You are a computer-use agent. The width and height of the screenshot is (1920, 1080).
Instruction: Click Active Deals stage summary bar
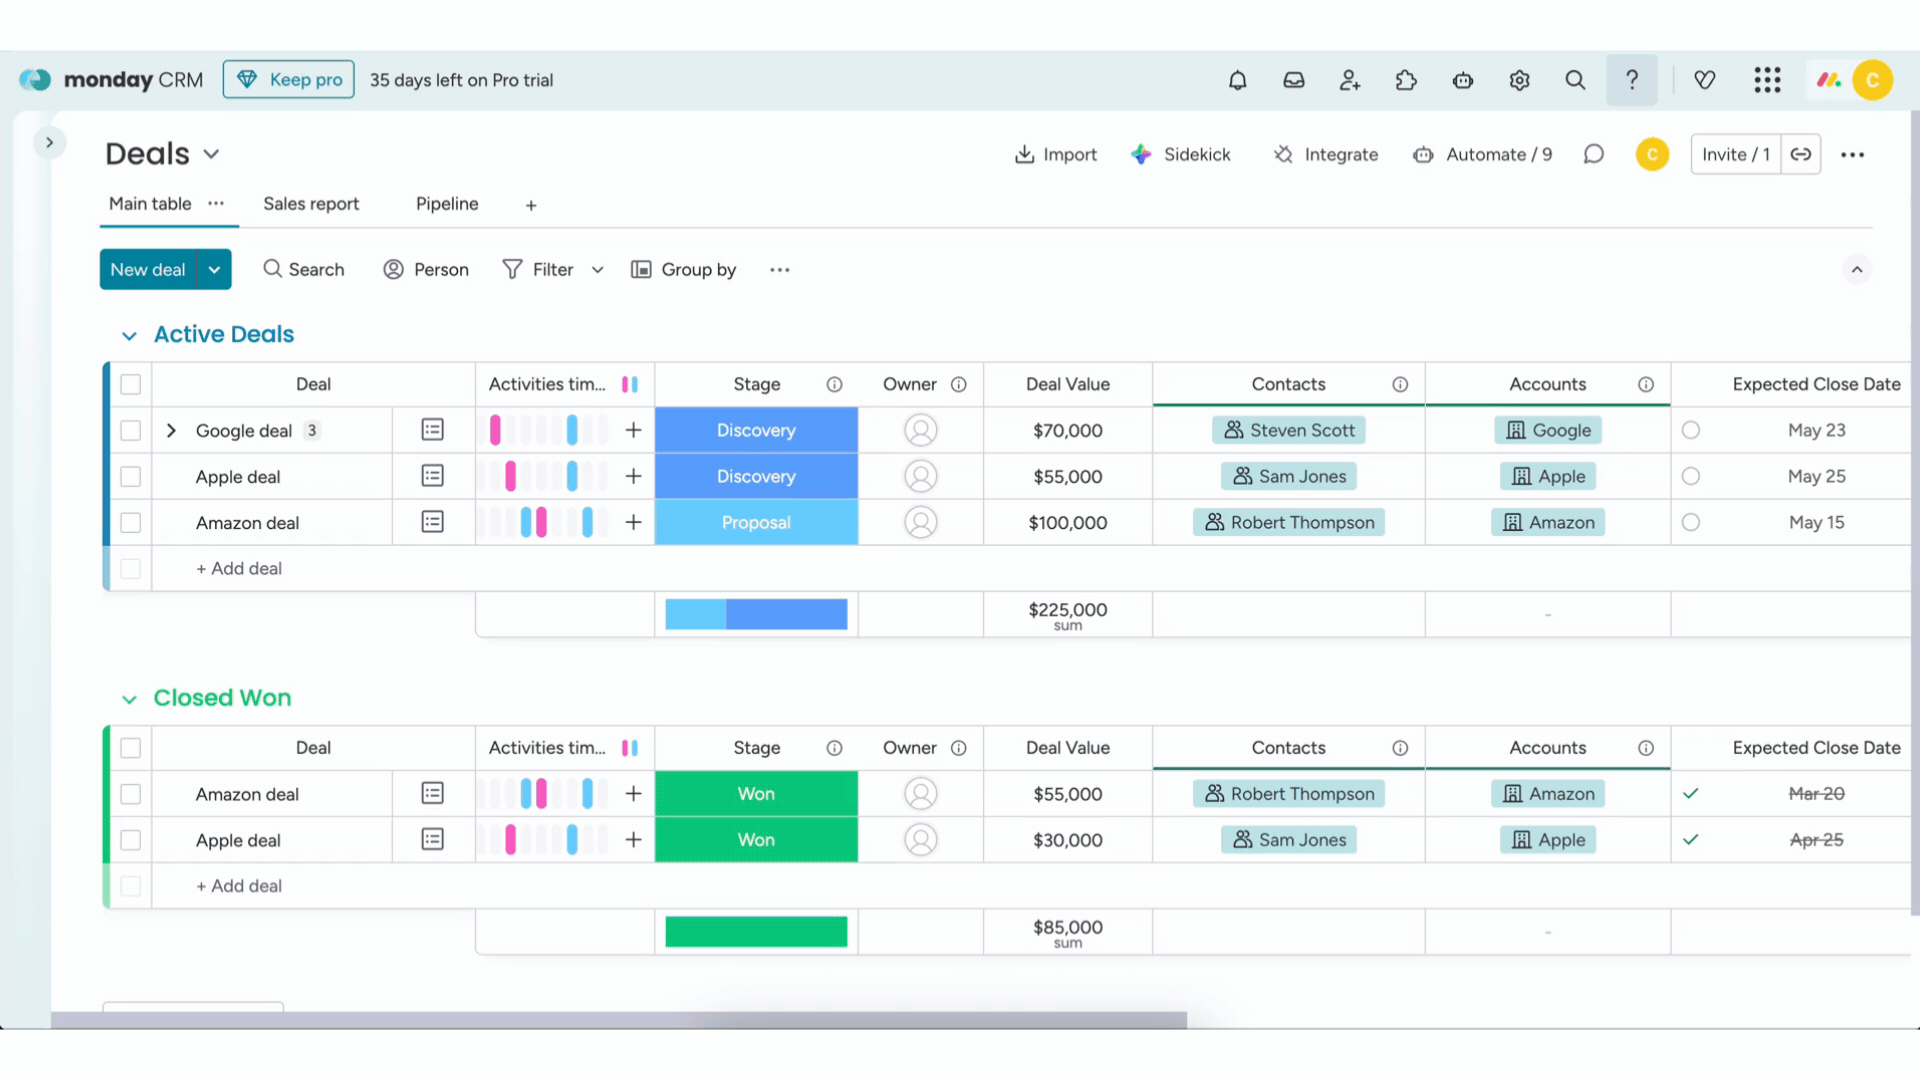[756, 614]
